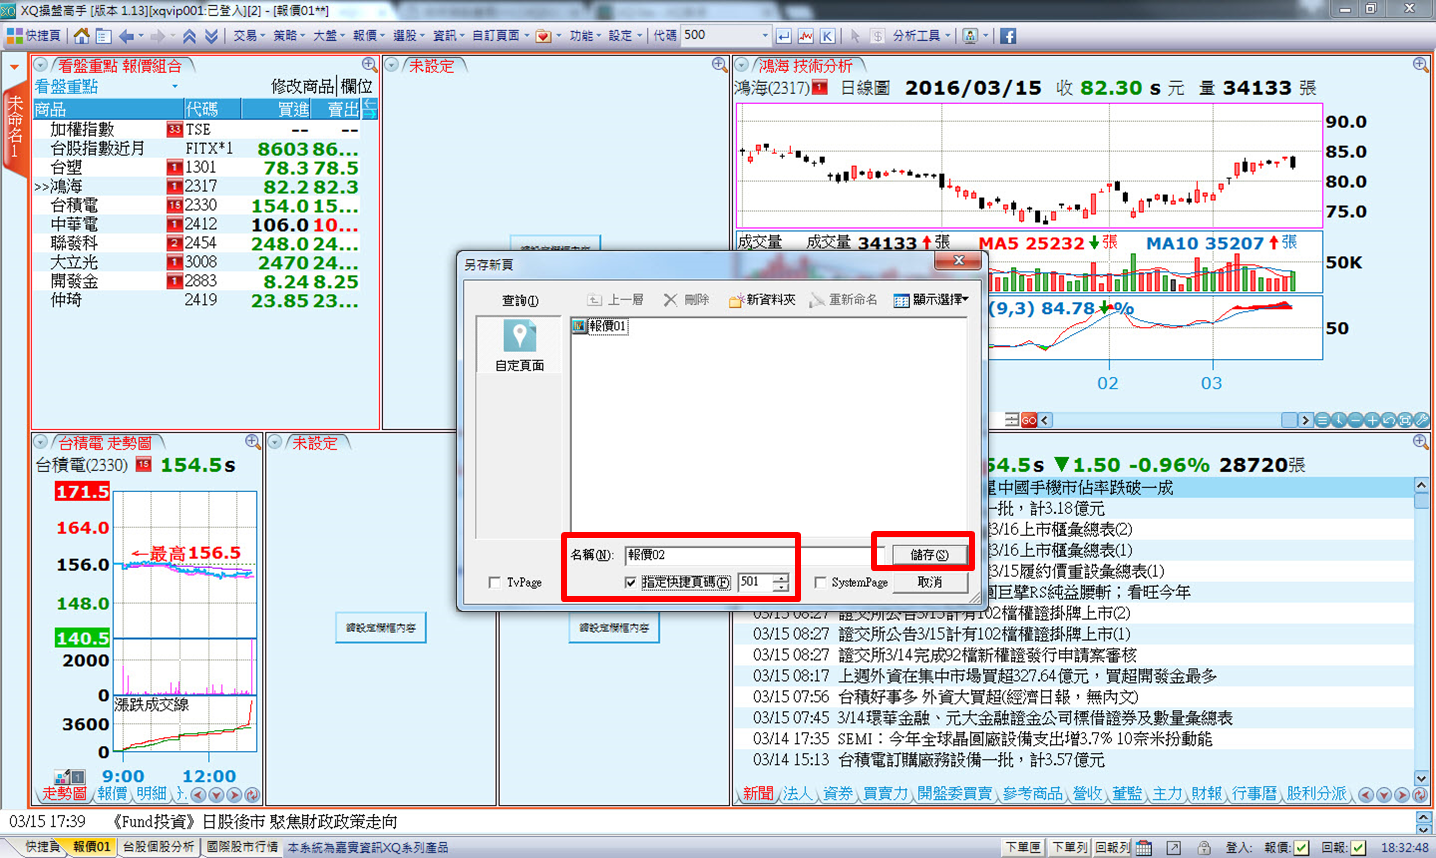Expand the 看盤重點 報價組合 panel menu circle
Viewport: 1436px width, 858px height.
click(41, 66)
